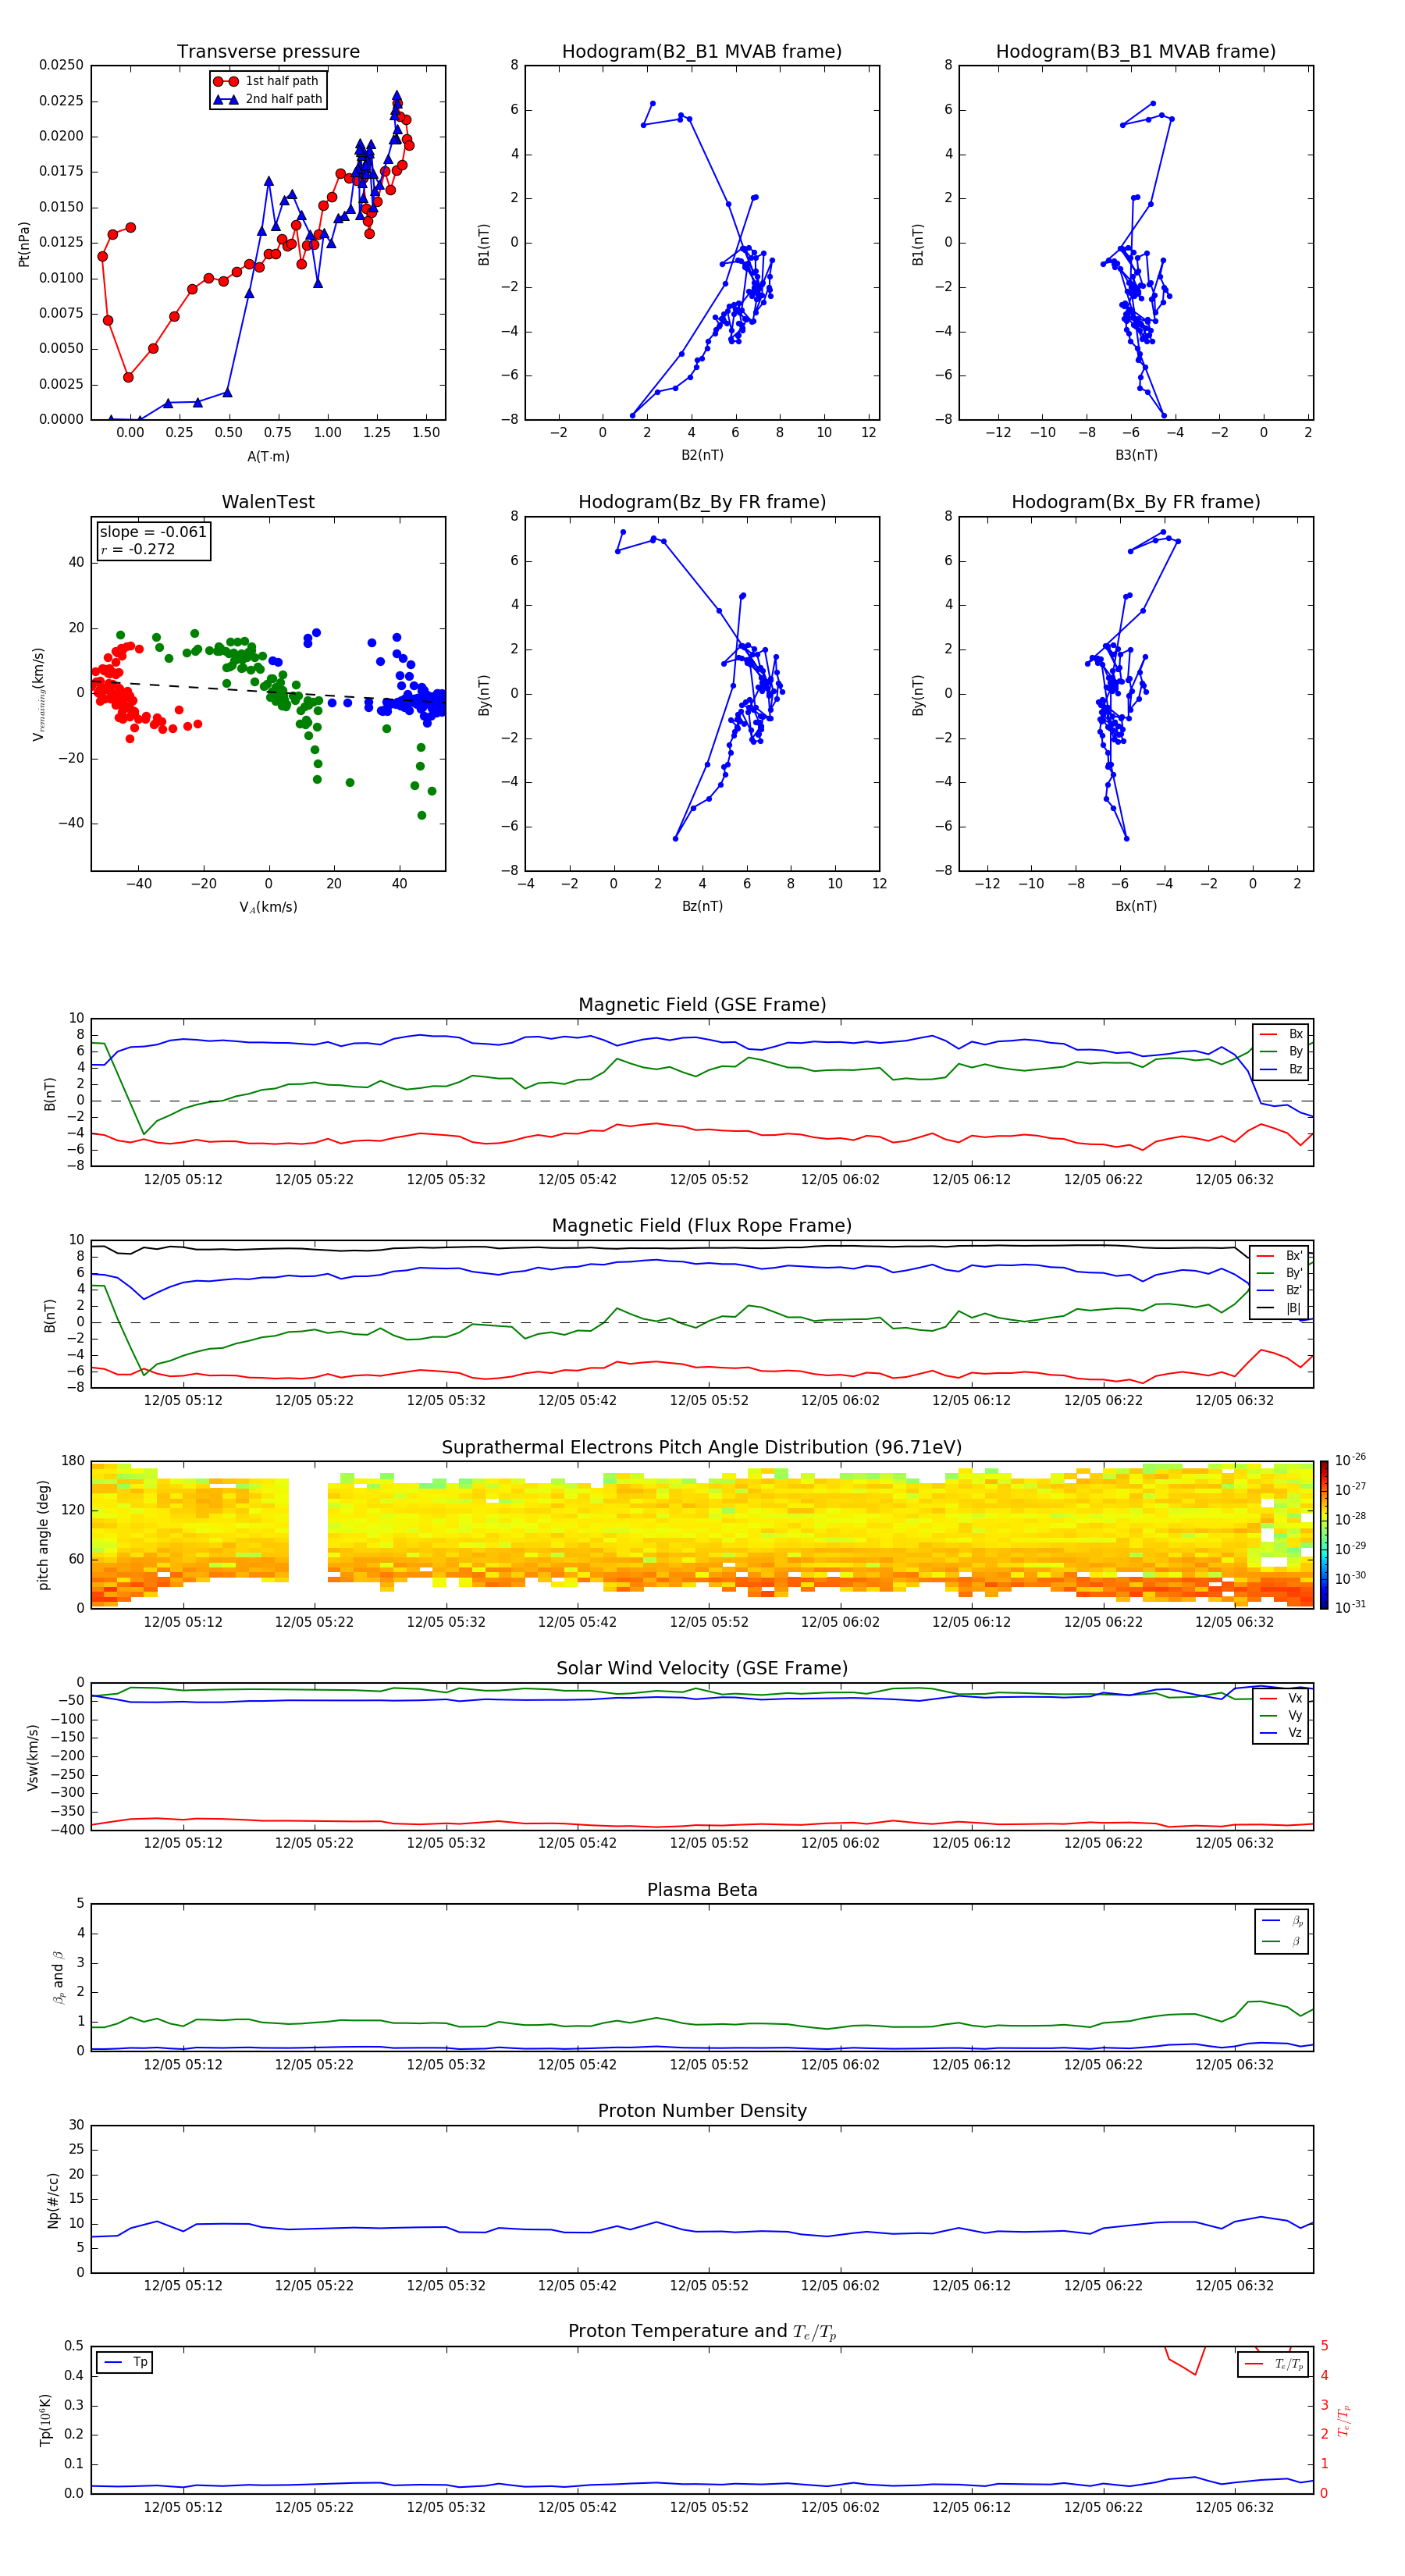Select the "Tp" legend entry
Screen dimensions: 1405x2576
(125, 2362)
